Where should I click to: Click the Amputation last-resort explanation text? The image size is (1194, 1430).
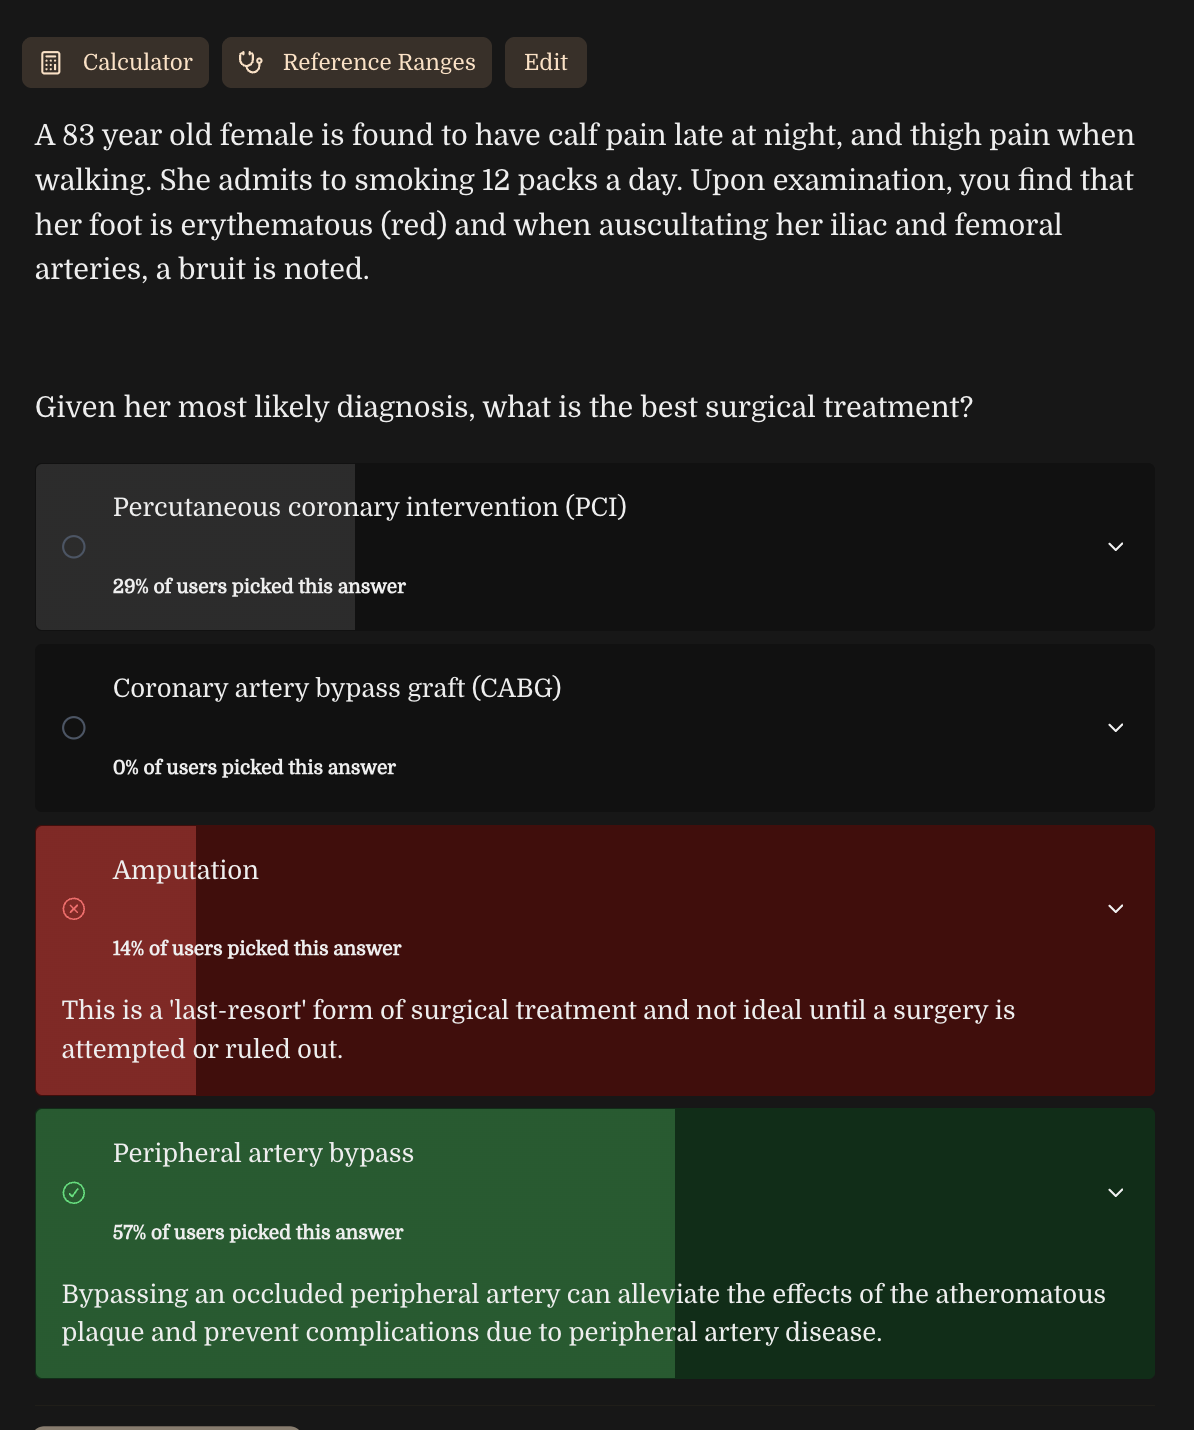pos(538,1029)
